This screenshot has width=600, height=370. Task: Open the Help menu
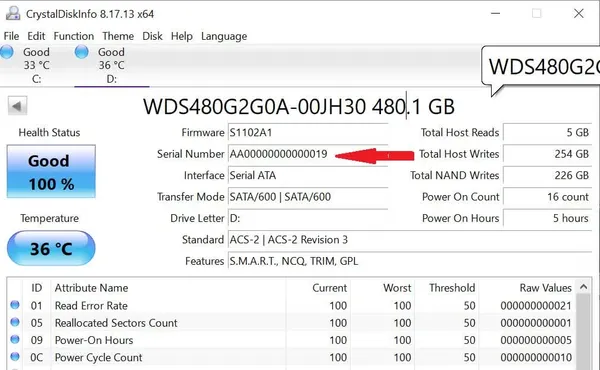181,36
